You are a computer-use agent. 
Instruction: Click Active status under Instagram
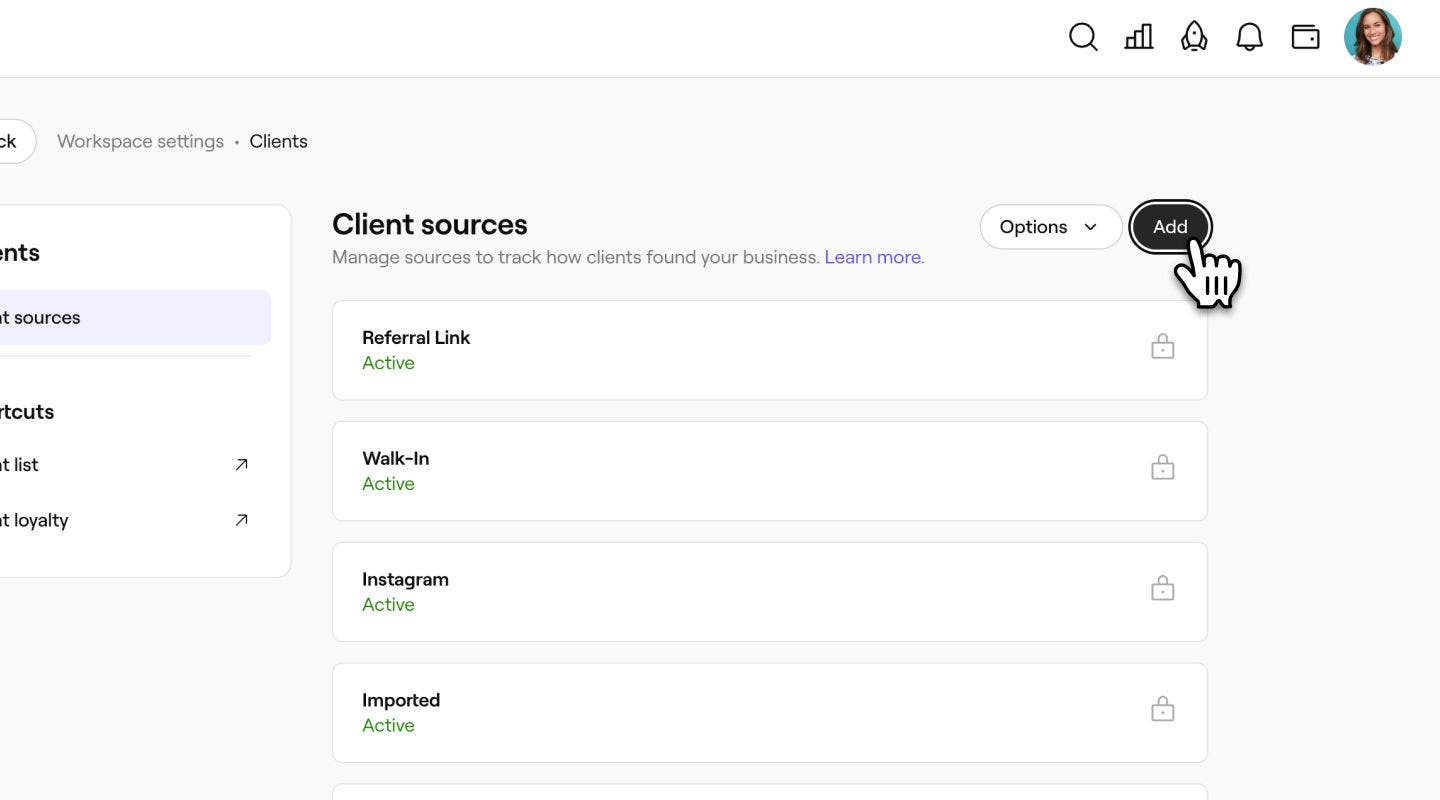[x=388, y=605]
